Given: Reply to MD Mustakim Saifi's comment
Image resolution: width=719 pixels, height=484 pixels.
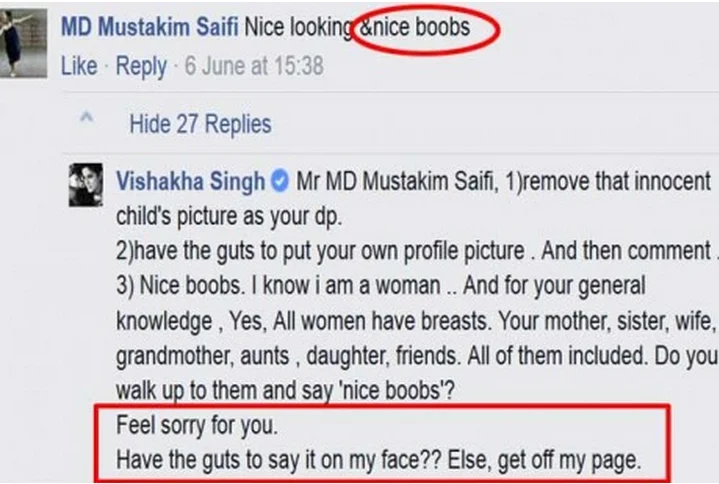Looking at the screenshot, I should point(141,67).
